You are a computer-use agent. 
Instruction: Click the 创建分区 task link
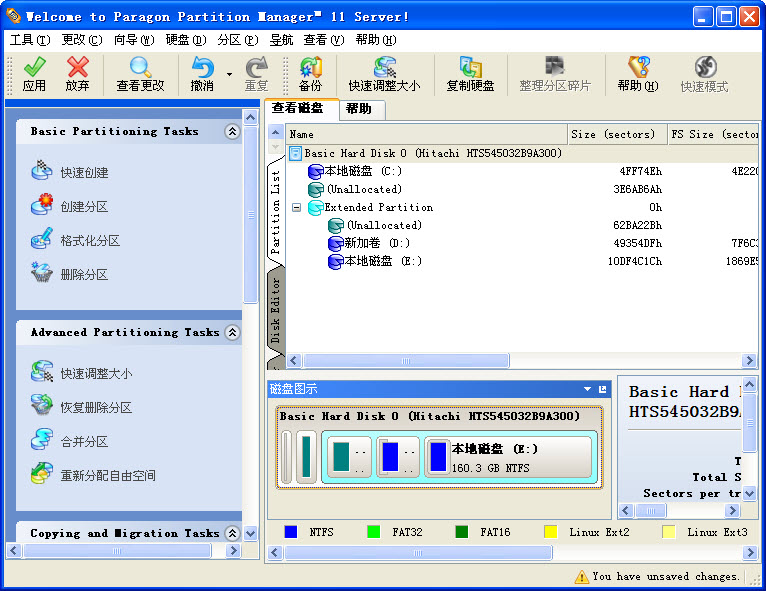(83, 206)
